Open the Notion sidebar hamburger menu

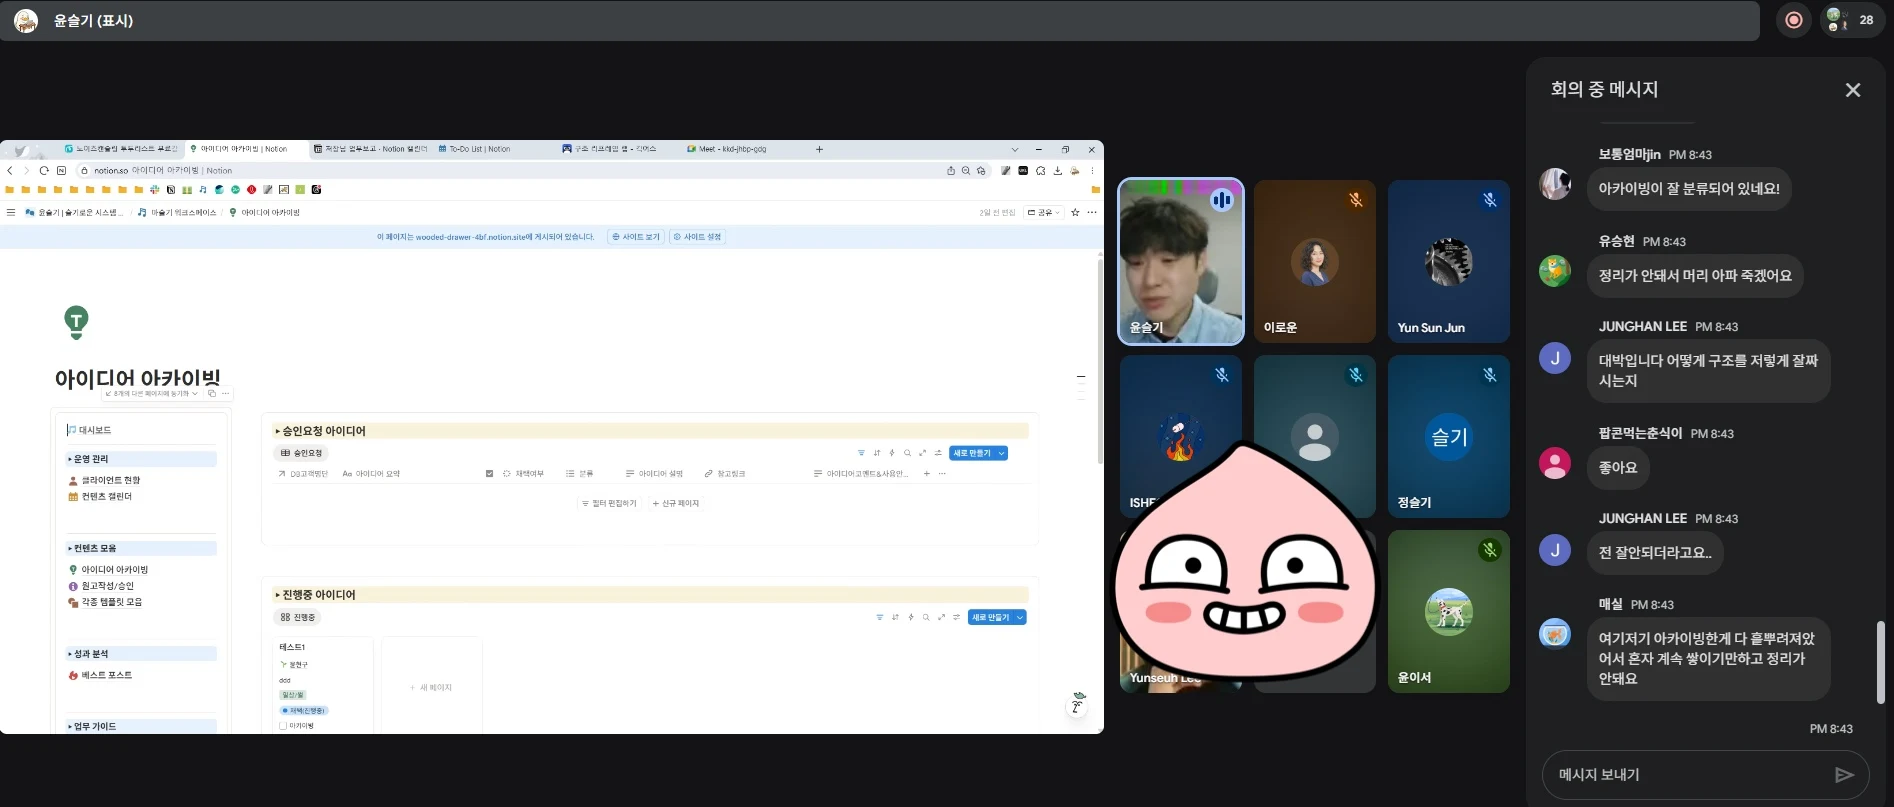click(11, 212)
